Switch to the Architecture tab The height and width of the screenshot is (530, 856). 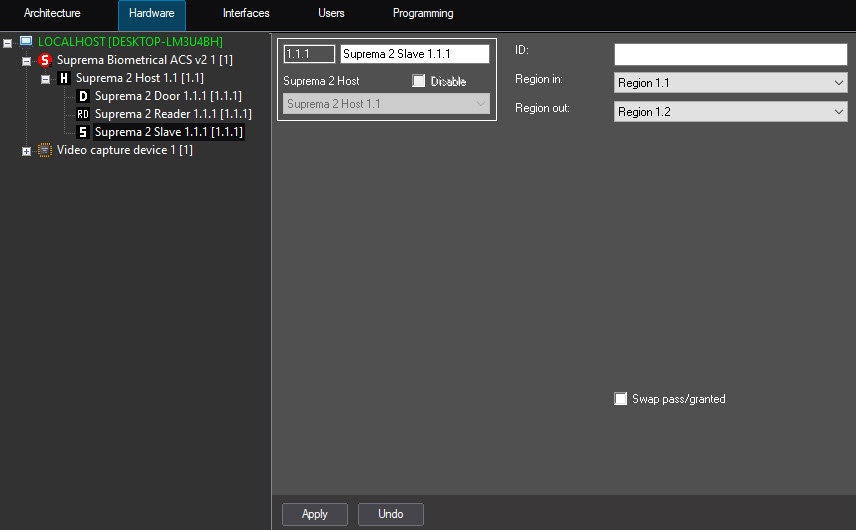52,13
